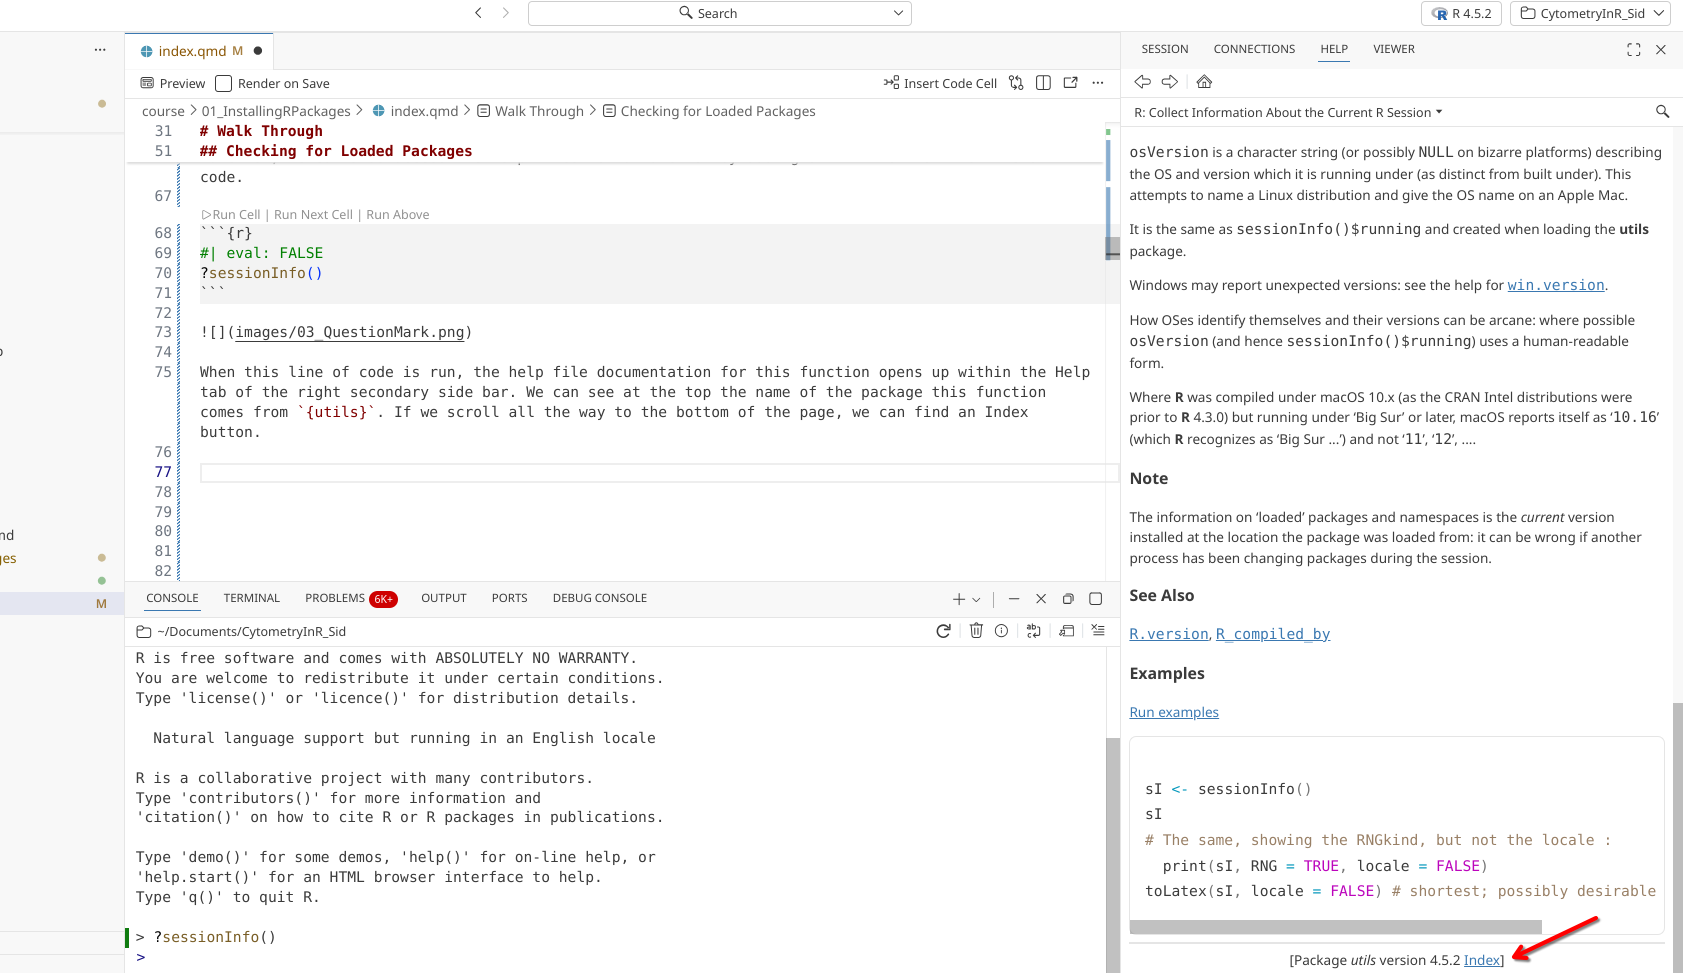Viewport: 1683px width, 973px height.
Task: Open source control changes icon in editor toolbar
Action: [x=1016, y=83]
